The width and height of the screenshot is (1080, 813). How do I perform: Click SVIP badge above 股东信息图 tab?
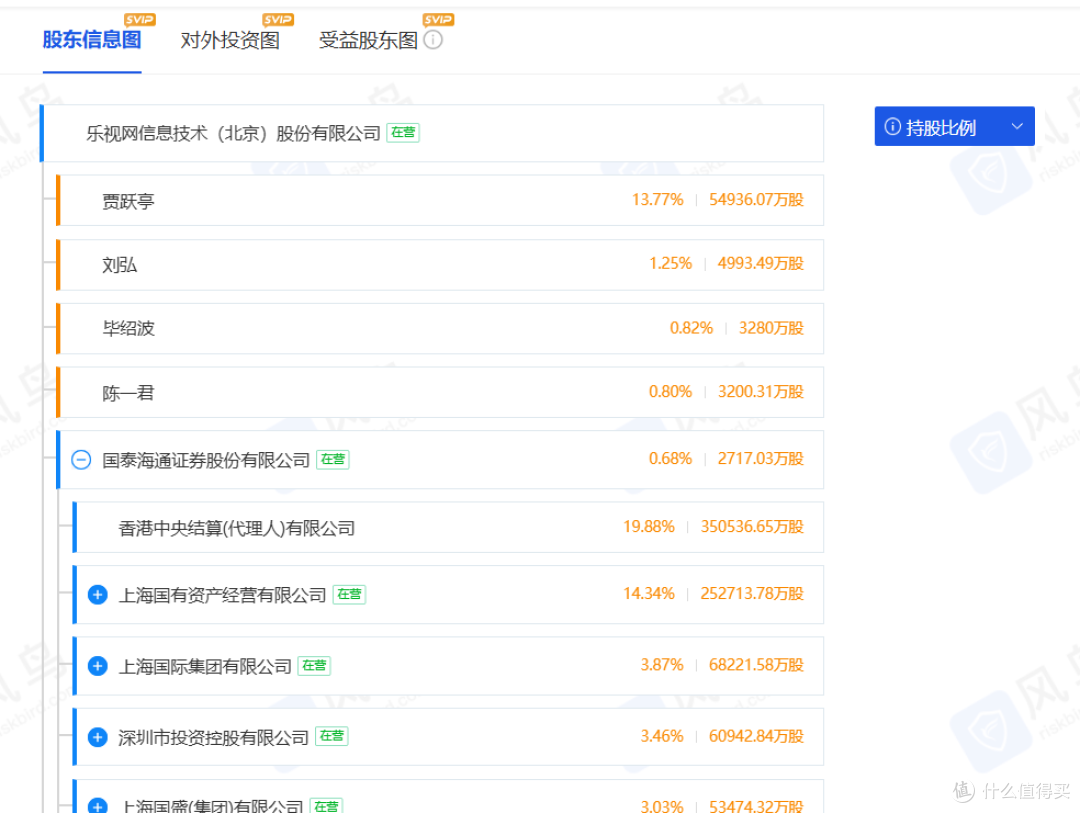pyautogui.click(x=140, y=19)
